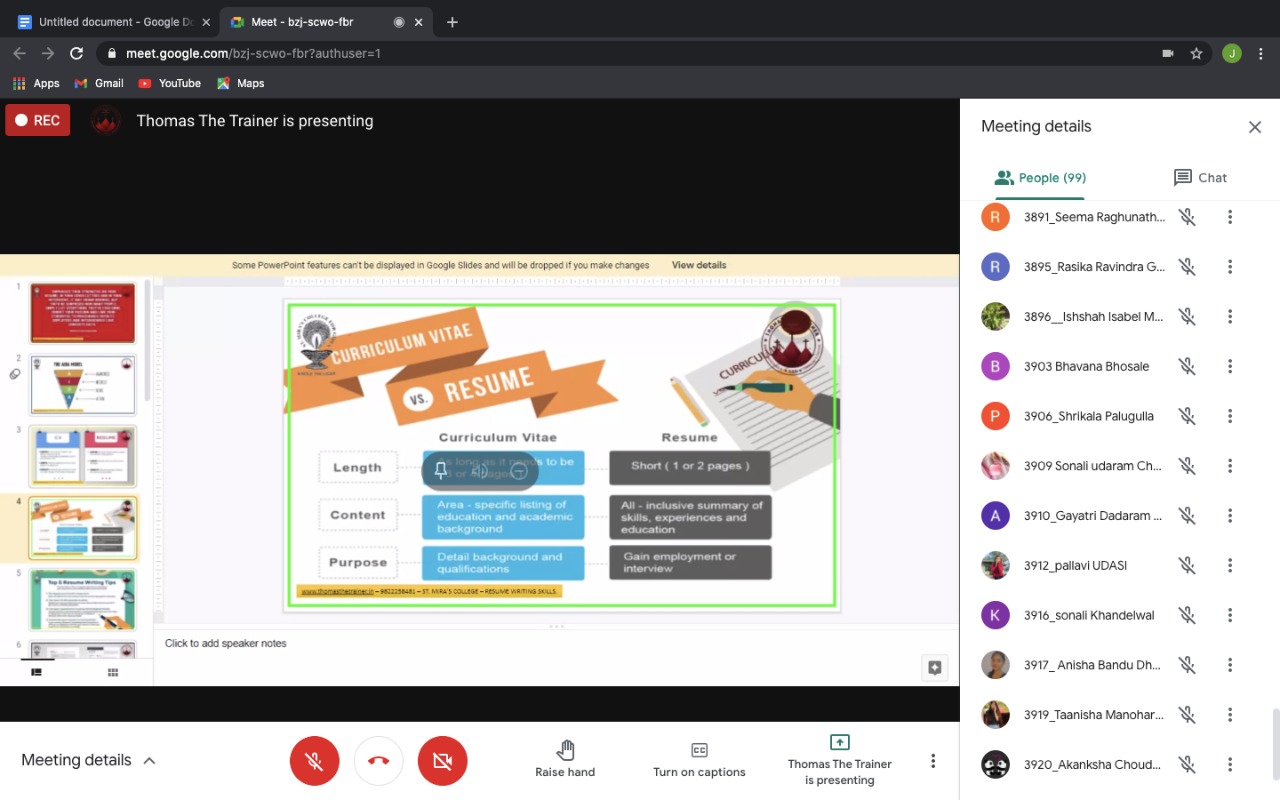Open the Gmail bookmark
Screen dimensions: 1280x800
pos(99,83)
